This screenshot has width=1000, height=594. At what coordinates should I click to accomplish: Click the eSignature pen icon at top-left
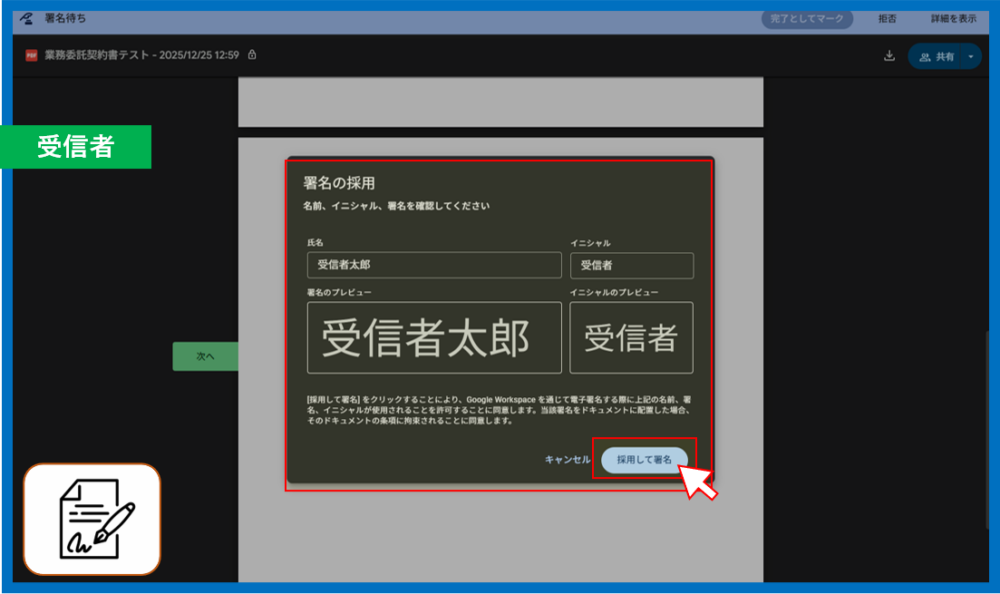coord(27,18)
